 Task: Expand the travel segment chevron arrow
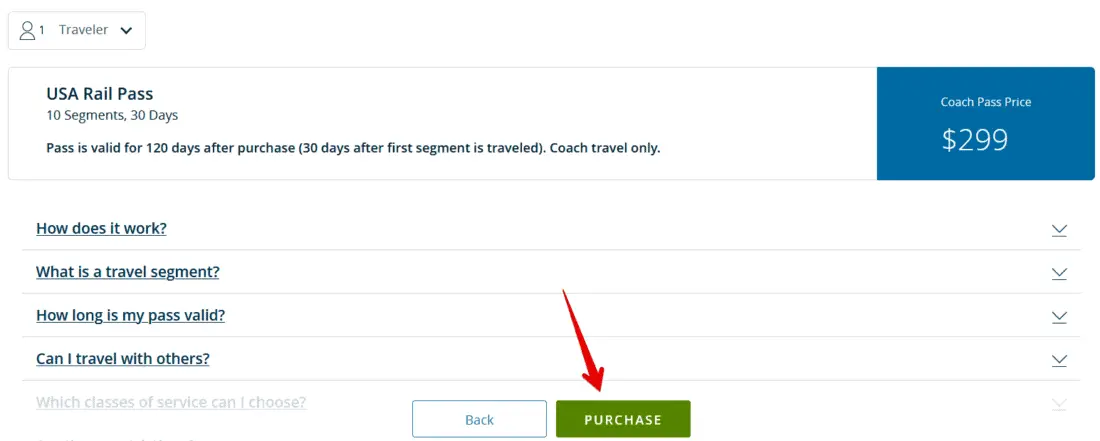pos(1059,273)
